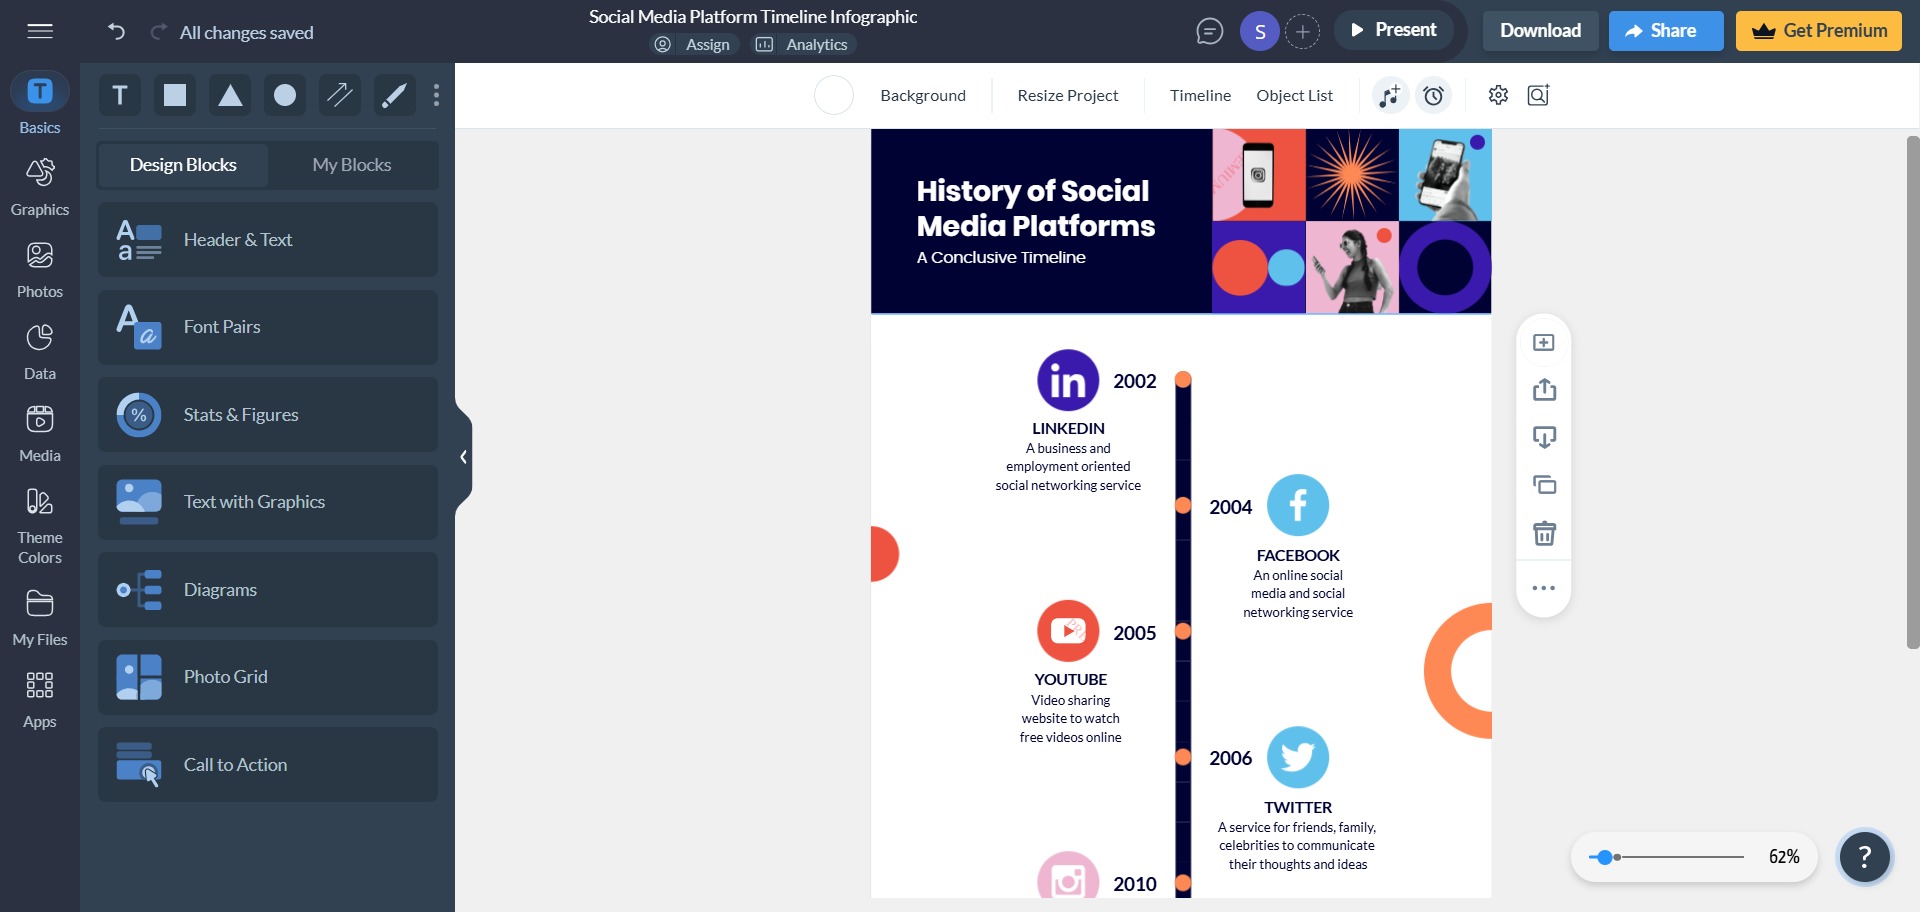This screenshot has height=912, width=1920.
Task: Click the S user avatar
Action: pos(1260,32)
